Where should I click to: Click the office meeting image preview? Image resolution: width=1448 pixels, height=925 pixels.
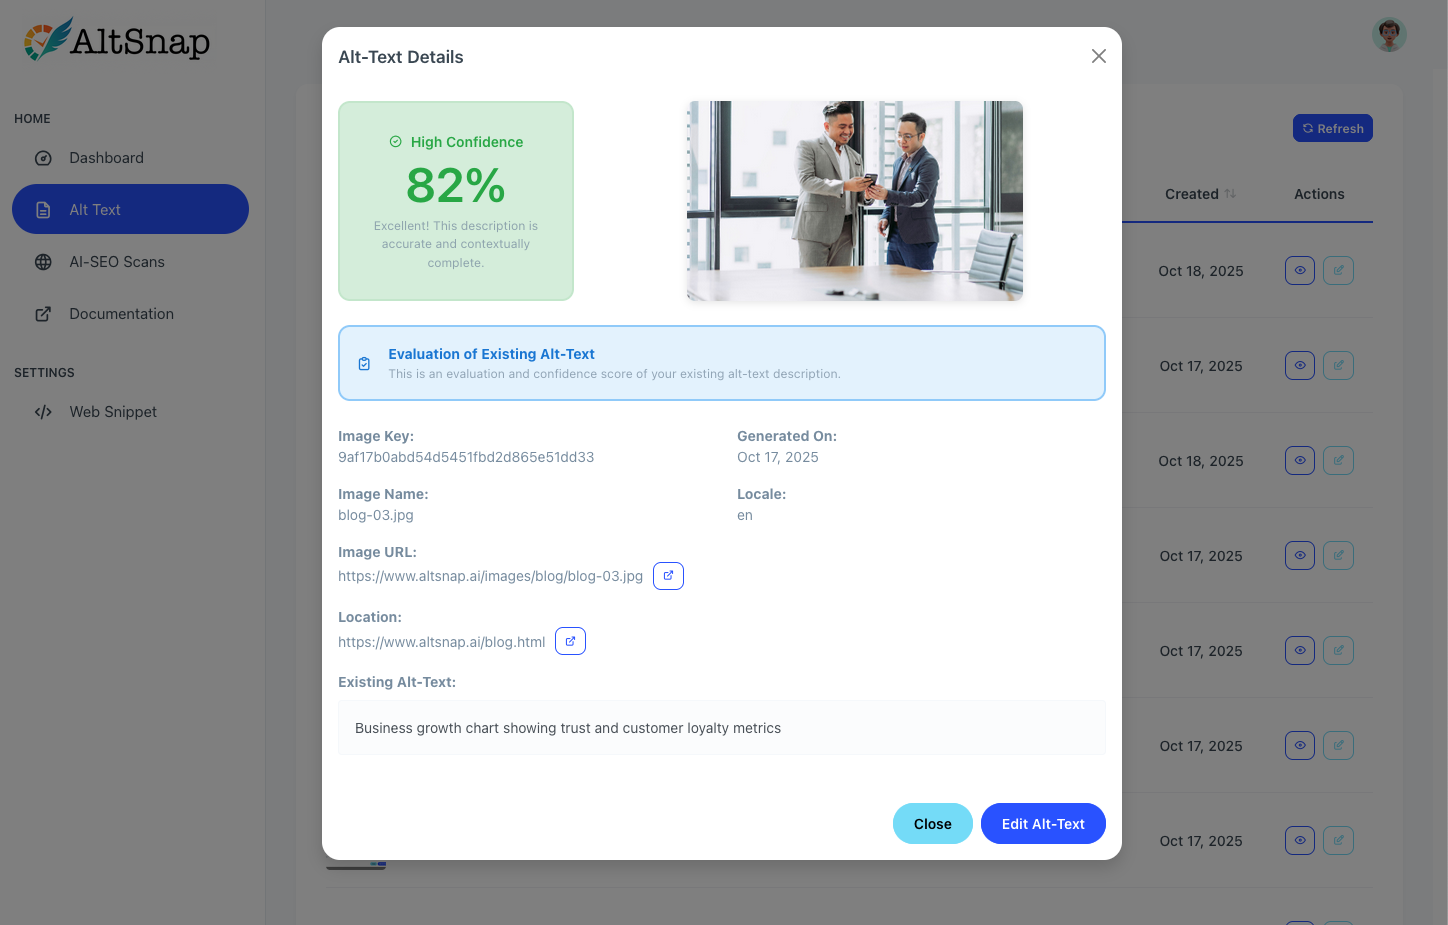pyautogui.click(x=854, y=200)
